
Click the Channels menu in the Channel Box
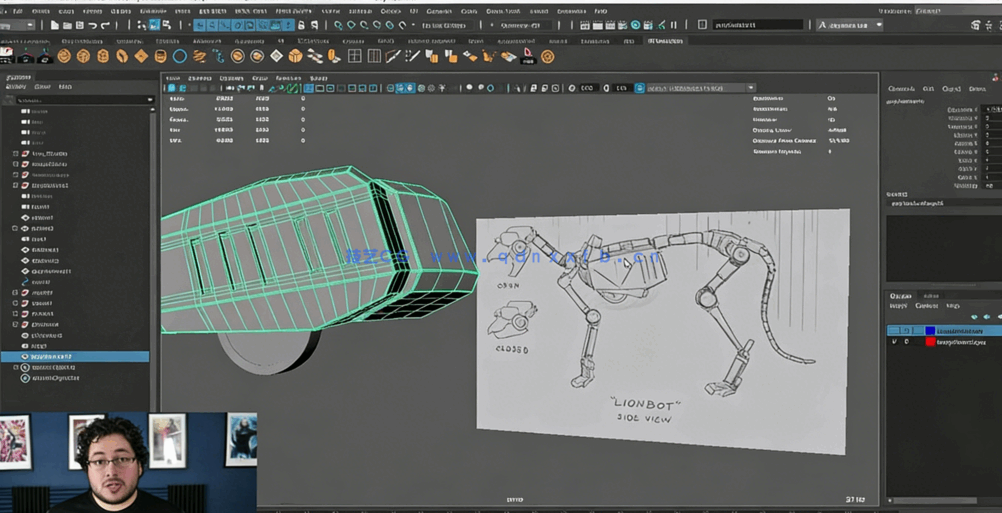(x=901, y=89)
